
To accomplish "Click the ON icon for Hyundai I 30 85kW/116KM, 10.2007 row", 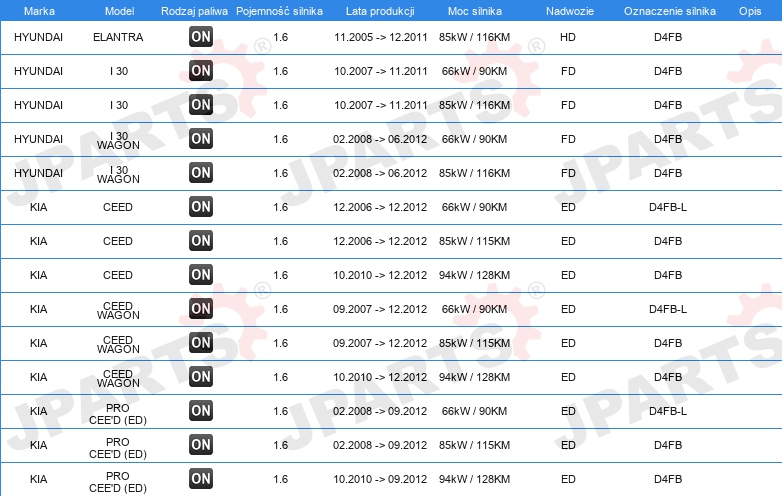I will tap(201, 105).
